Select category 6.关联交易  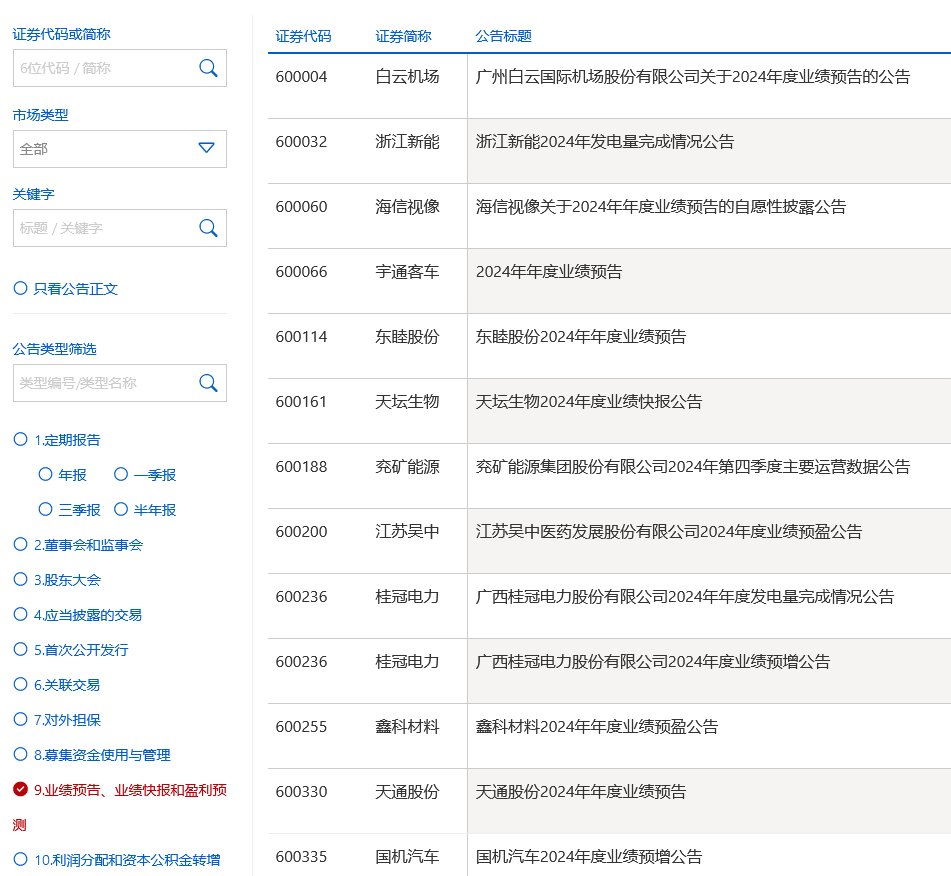tap(20, 684)
